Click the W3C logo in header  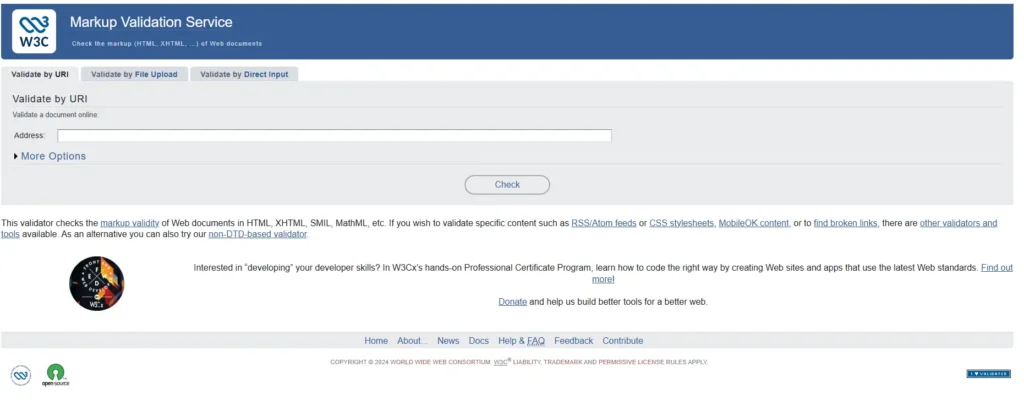point(34,30)
